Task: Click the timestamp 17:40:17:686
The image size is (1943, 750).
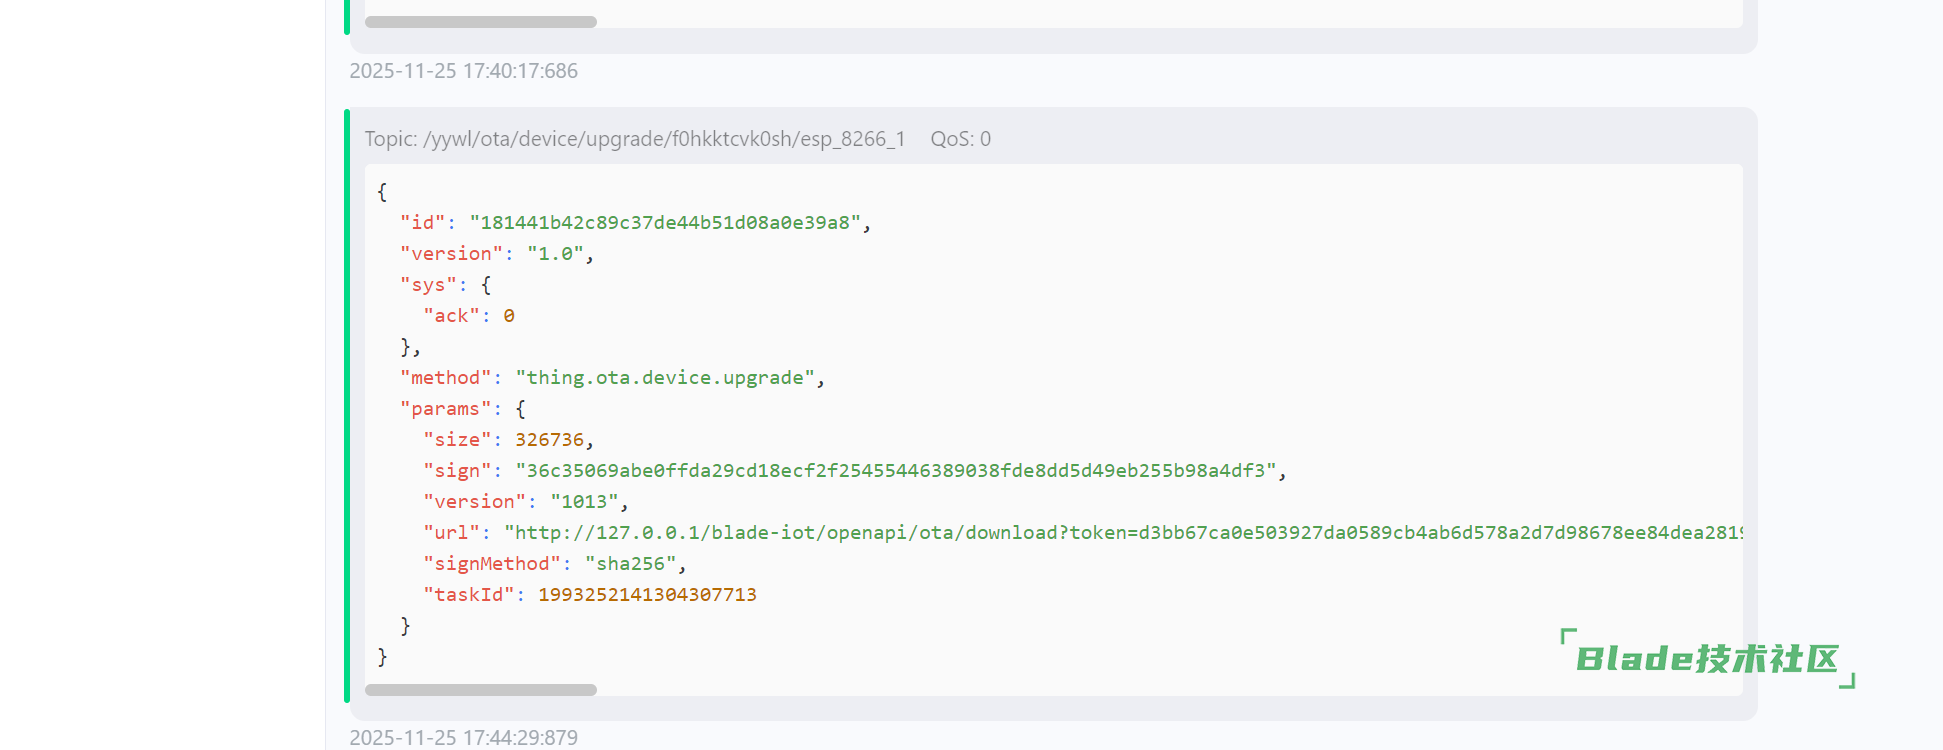Action: 463,71
